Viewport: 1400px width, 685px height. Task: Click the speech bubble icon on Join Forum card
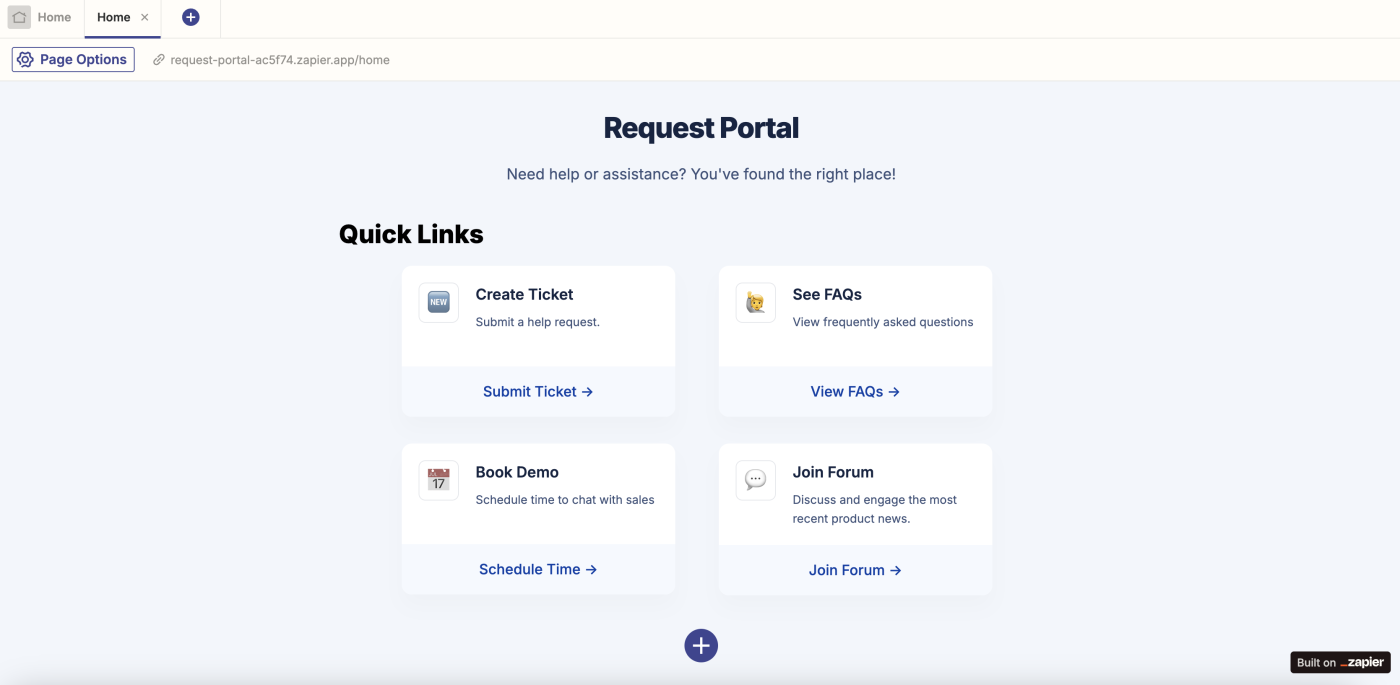pyautogui.click(x=755, y=480)
